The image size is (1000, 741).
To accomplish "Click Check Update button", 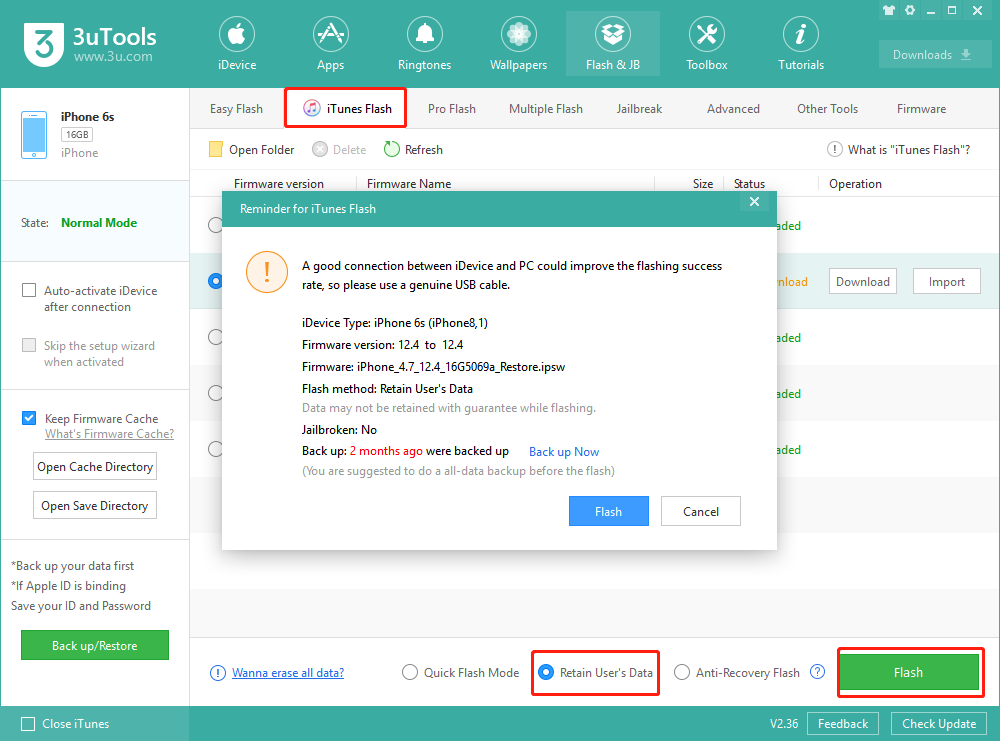I will [939, 724].
